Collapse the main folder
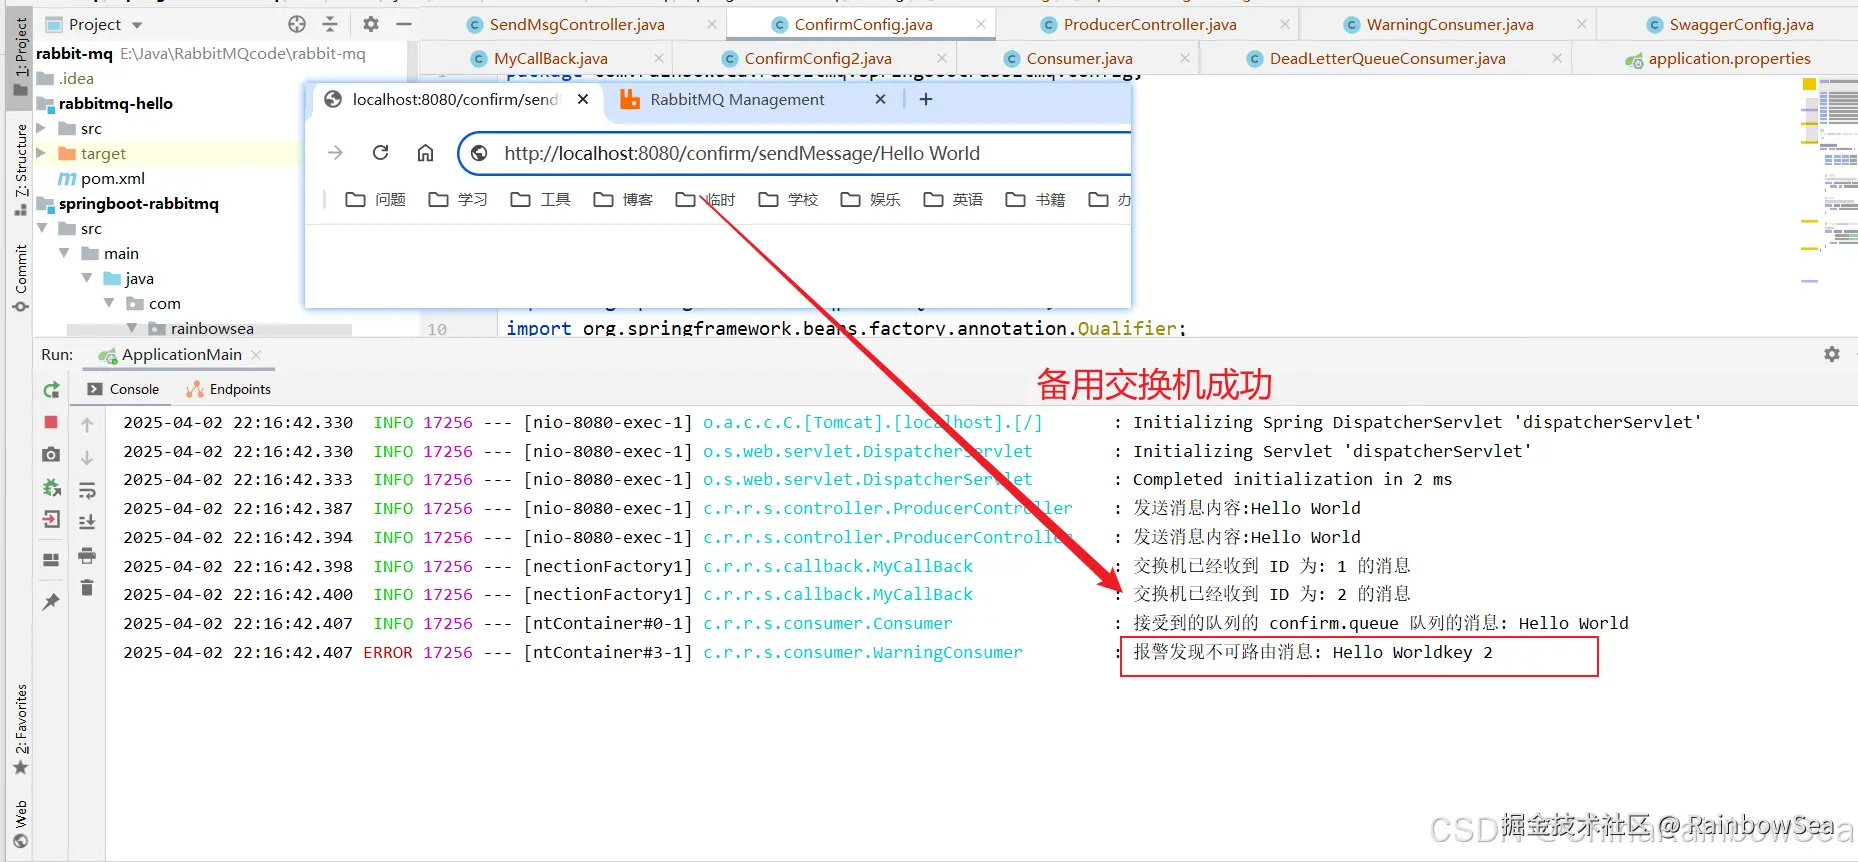Screen dimensions: 1858x862 (64, 253)
